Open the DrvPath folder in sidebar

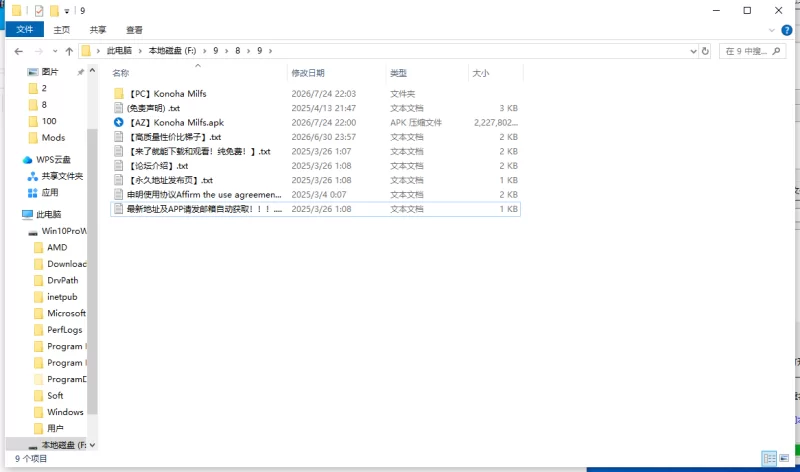pyautogui.click(x=62, y=280)
